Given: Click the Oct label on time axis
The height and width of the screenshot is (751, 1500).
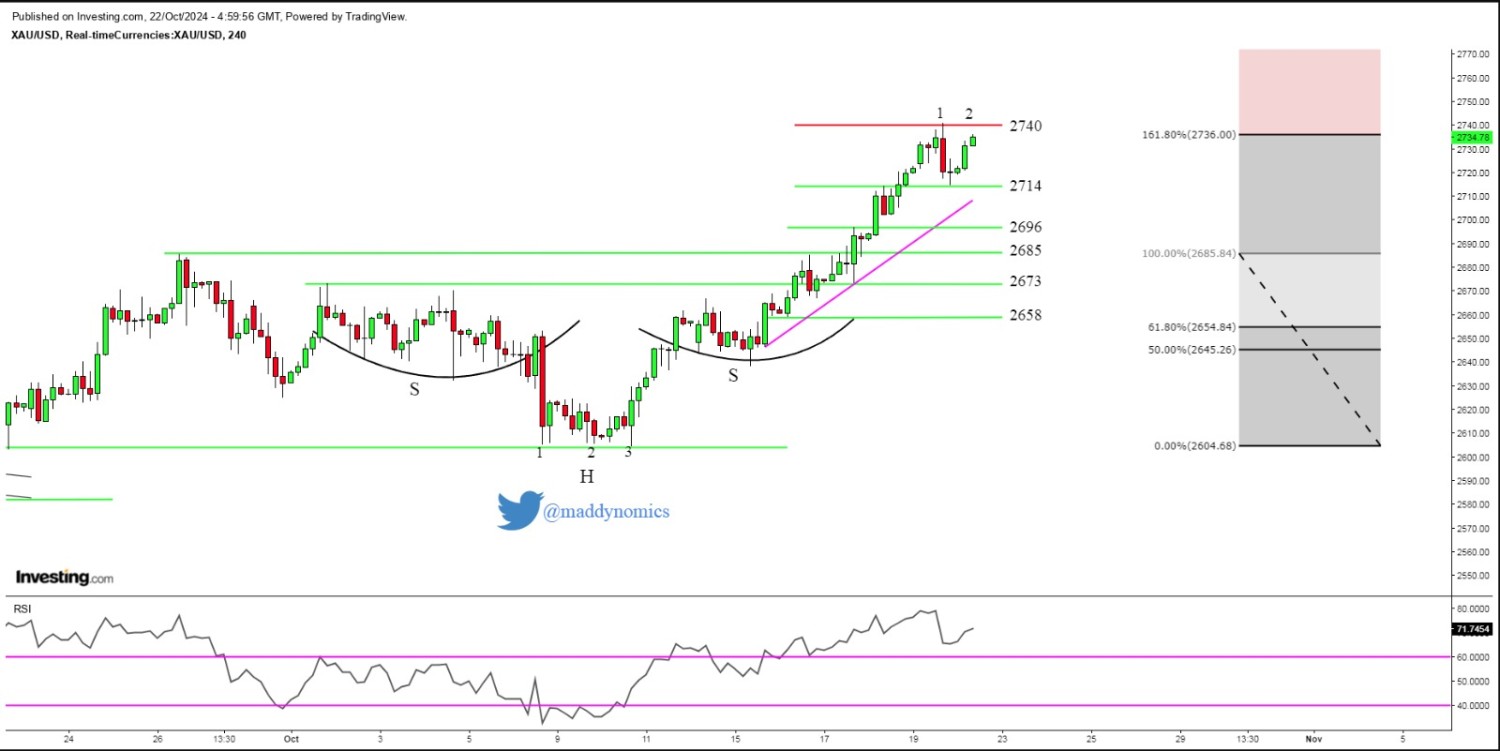Looking at the screenshot, I should pos(291,739).
